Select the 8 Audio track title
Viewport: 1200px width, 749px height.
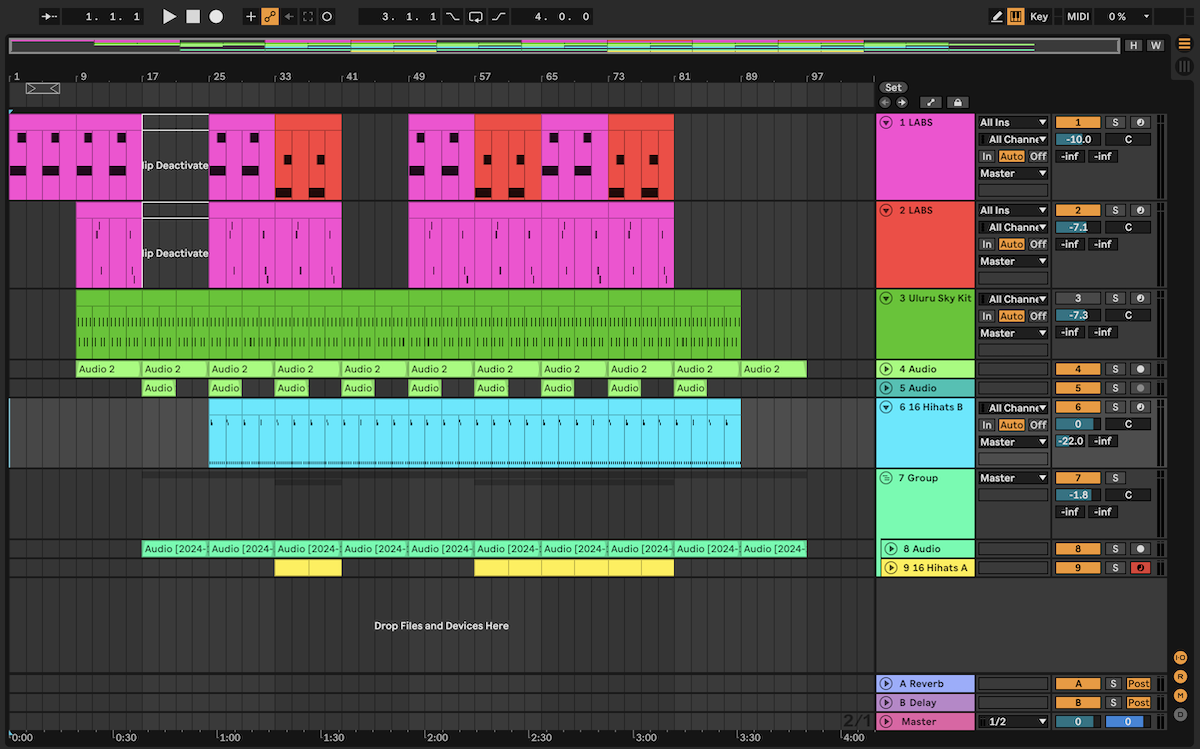click(928, 549)
